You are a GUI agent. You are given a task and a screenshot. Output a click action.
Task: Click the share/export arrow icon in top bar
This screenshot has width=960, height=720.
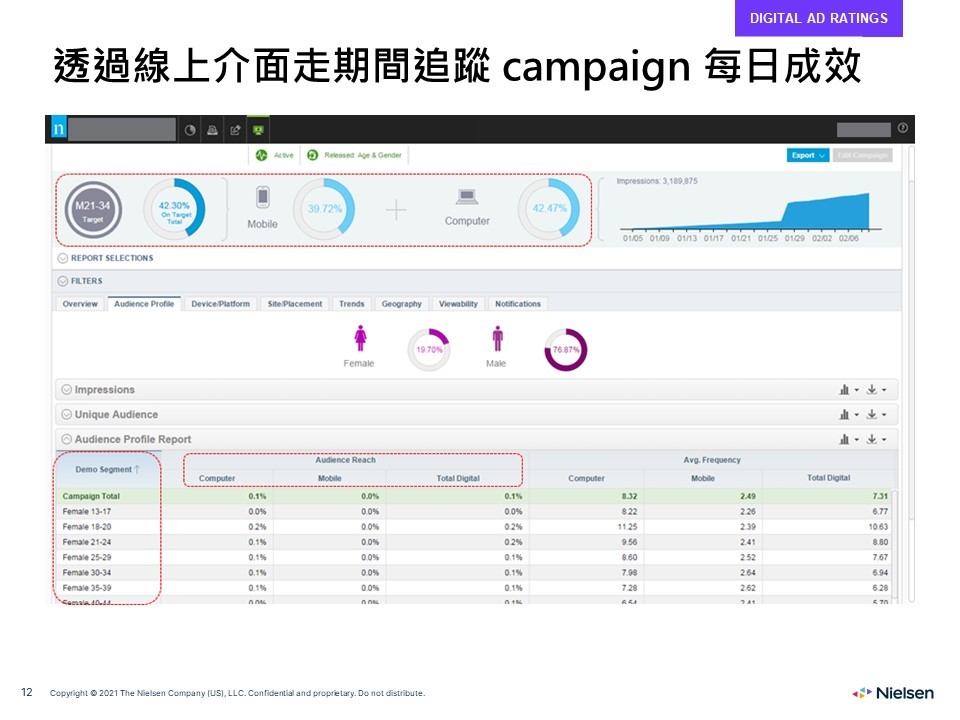point(235,130)
